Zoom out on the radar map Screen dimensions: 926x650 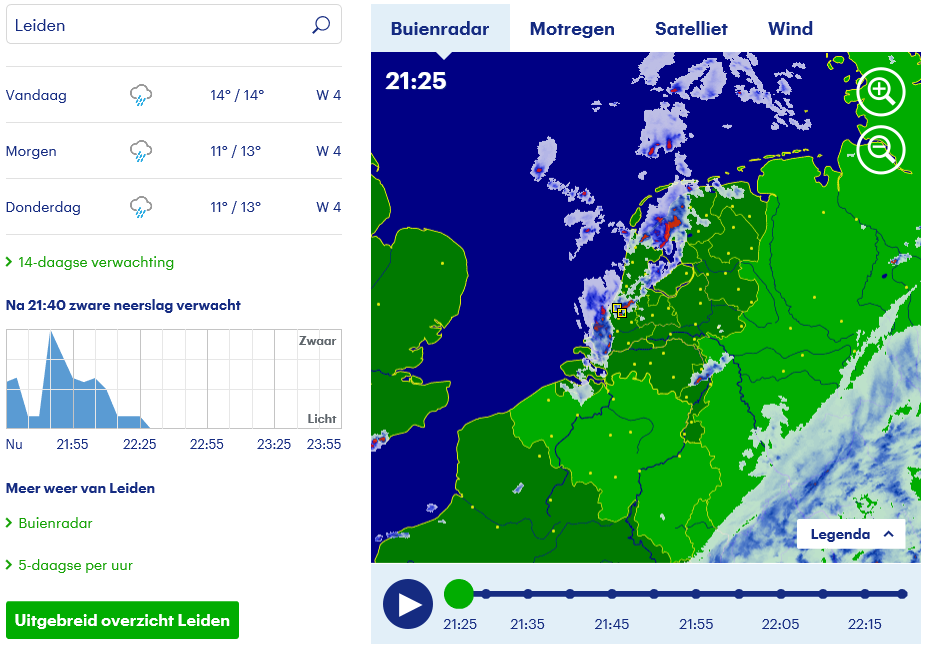(881, 150)
